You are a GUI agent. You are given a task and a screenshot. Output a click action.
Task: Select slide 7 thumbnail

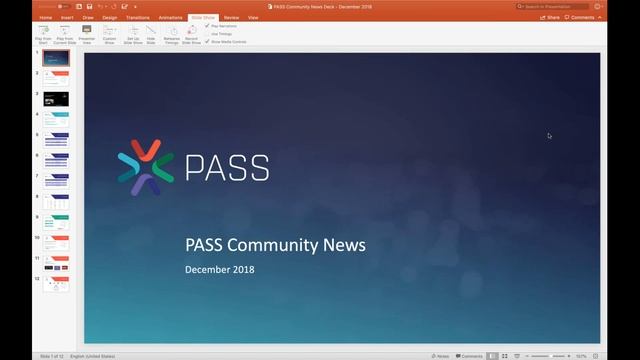(x=56, y=181)
